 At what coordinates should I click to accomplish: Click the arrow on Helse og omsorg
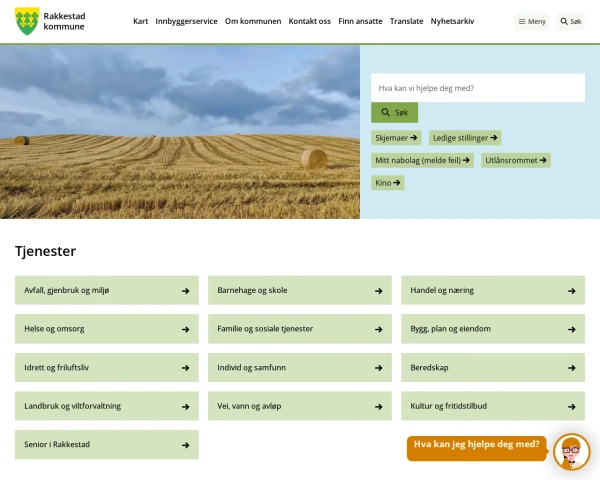185,329
